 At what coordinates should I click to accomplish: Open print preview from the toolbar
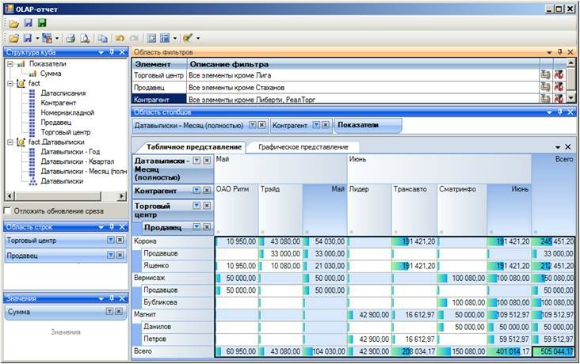click(85, 38)
